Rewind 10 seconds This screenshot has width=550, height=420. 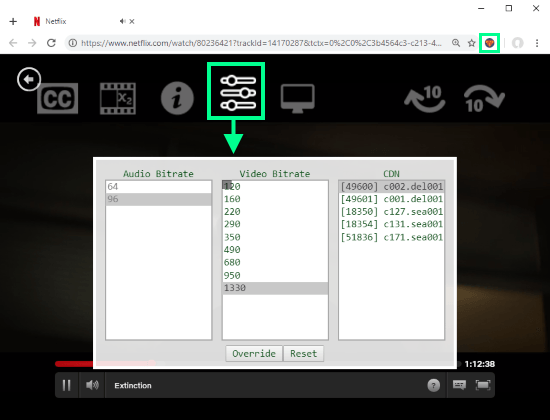(x=425, y=99)
